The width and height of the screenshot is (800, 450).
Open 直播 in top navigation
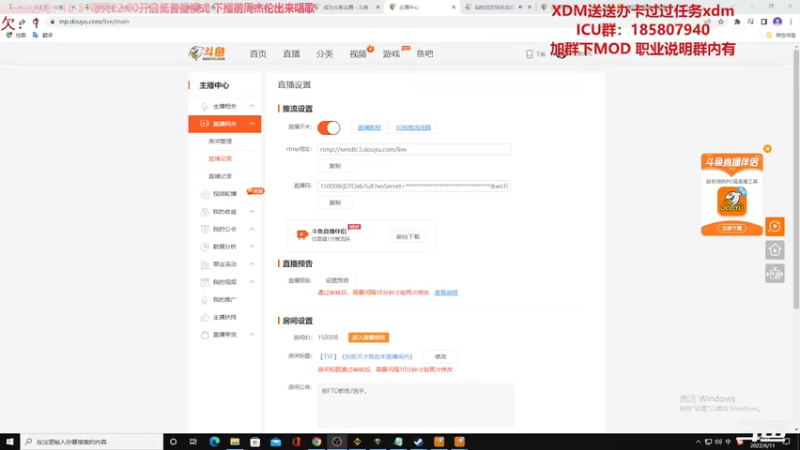(x=291, y=54)
